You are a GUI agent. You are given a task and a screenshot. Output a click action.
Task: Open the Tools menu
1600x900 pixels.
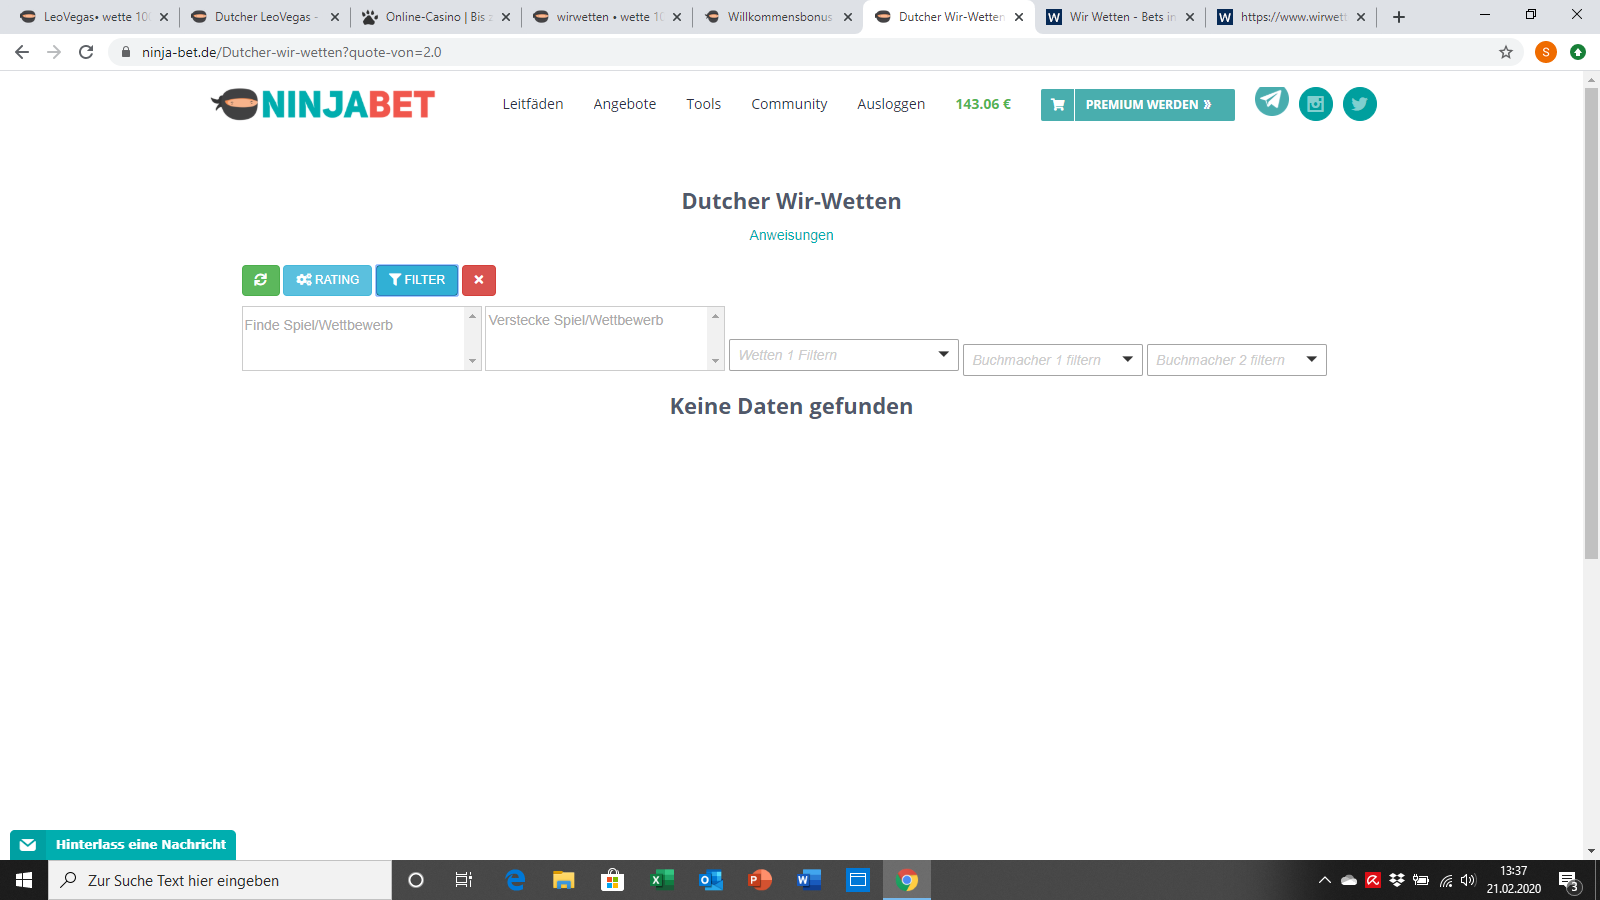pos(704,104)
